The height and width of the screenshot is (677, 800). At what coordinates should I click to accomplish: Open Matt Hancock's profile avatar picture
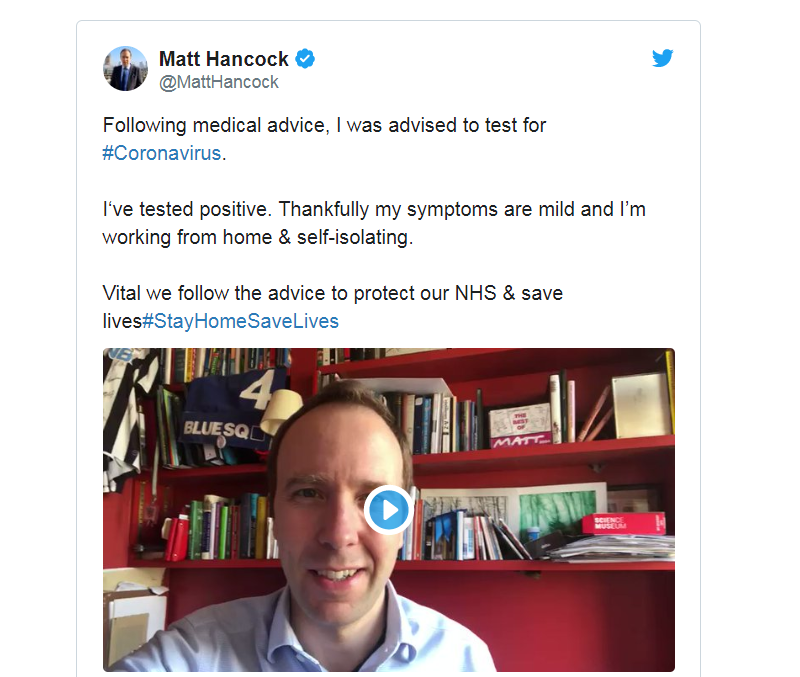125,69
